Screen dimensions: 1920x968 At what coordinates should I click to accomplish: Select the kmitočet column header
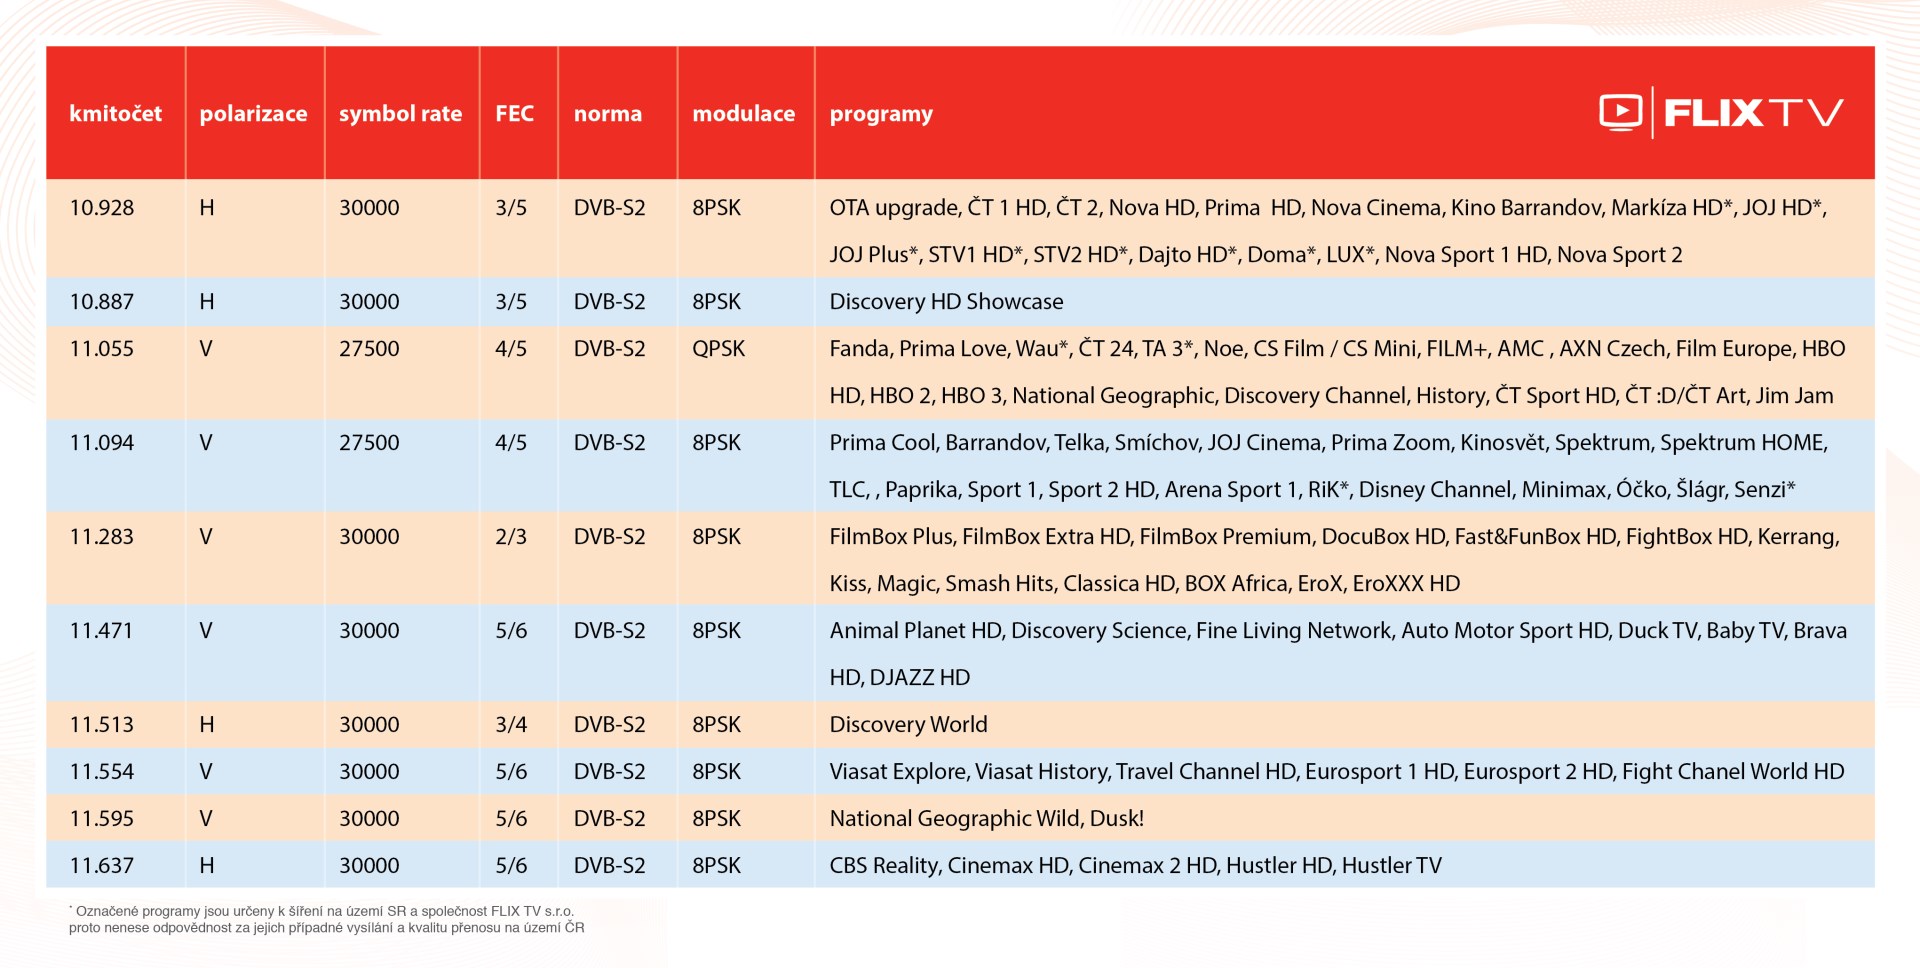115,114
